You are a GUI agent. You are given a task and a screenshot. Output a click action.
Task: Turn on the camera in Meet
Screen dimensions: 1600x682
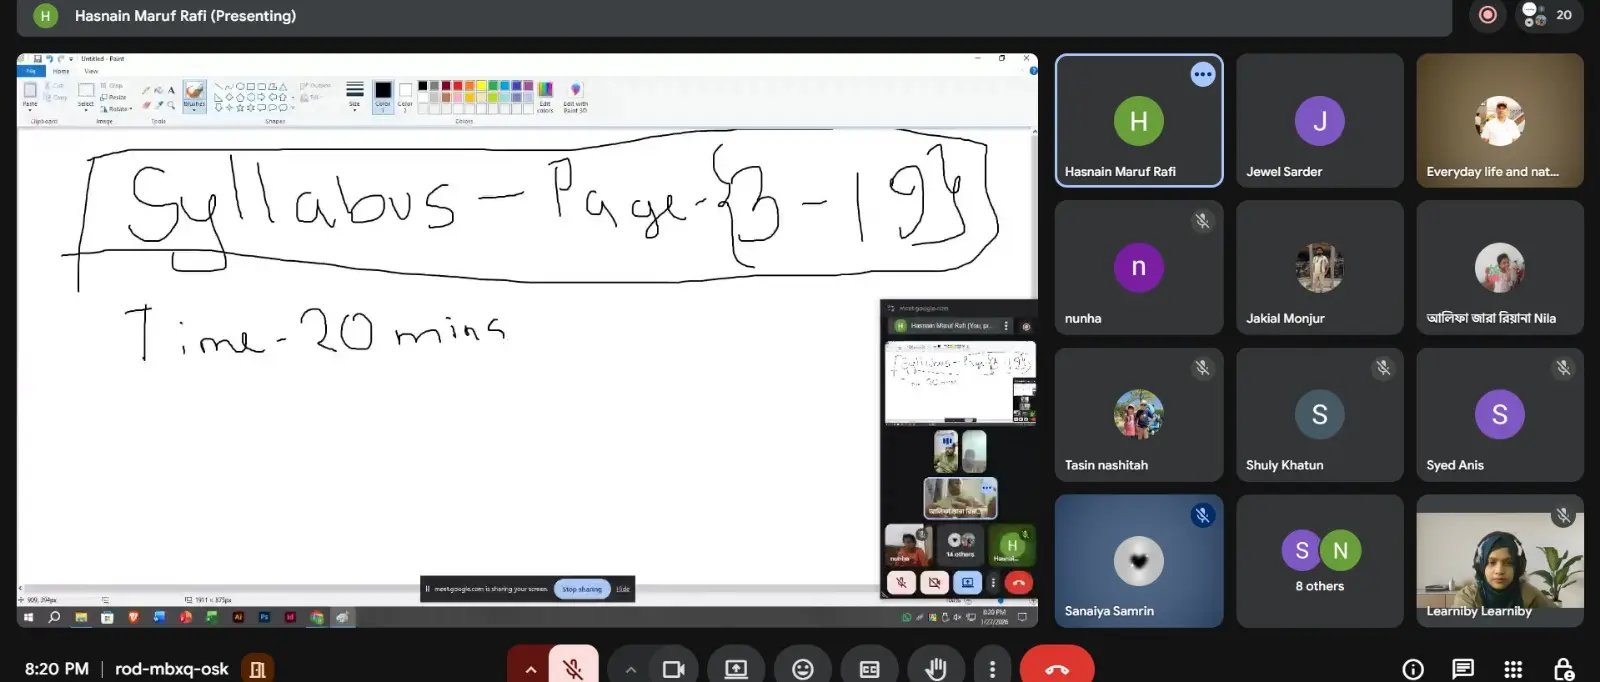[x=673, y=669]
